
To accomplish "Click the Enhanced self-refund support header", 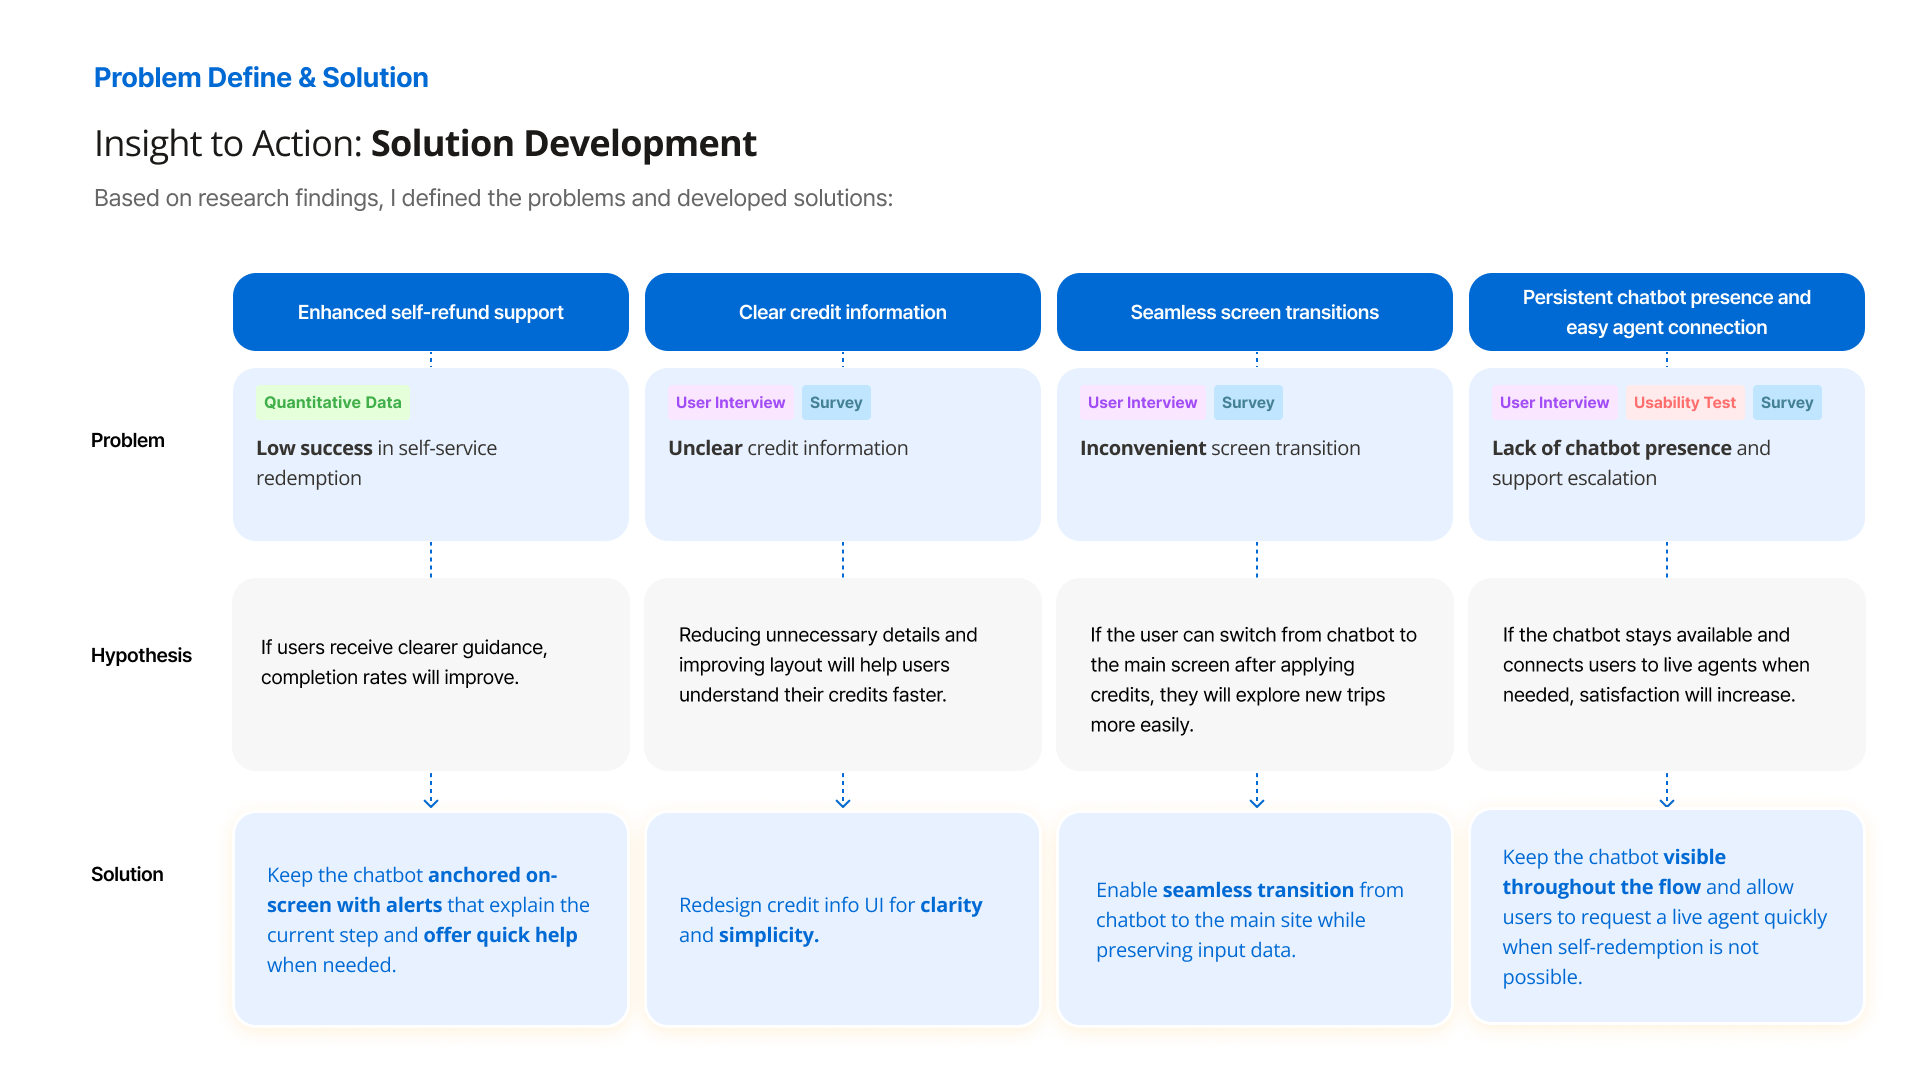I will coord(430,312).
